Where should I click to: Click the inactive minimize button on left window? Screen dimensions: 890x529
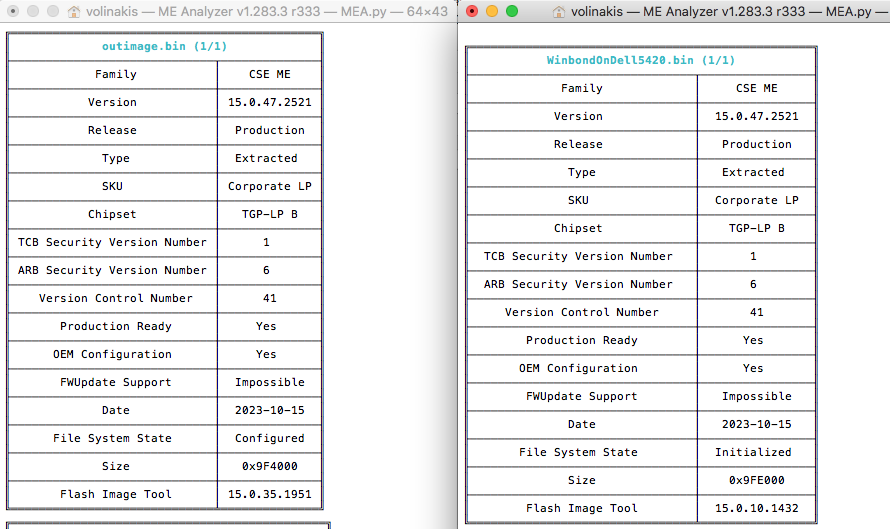[x=30, y=11]
